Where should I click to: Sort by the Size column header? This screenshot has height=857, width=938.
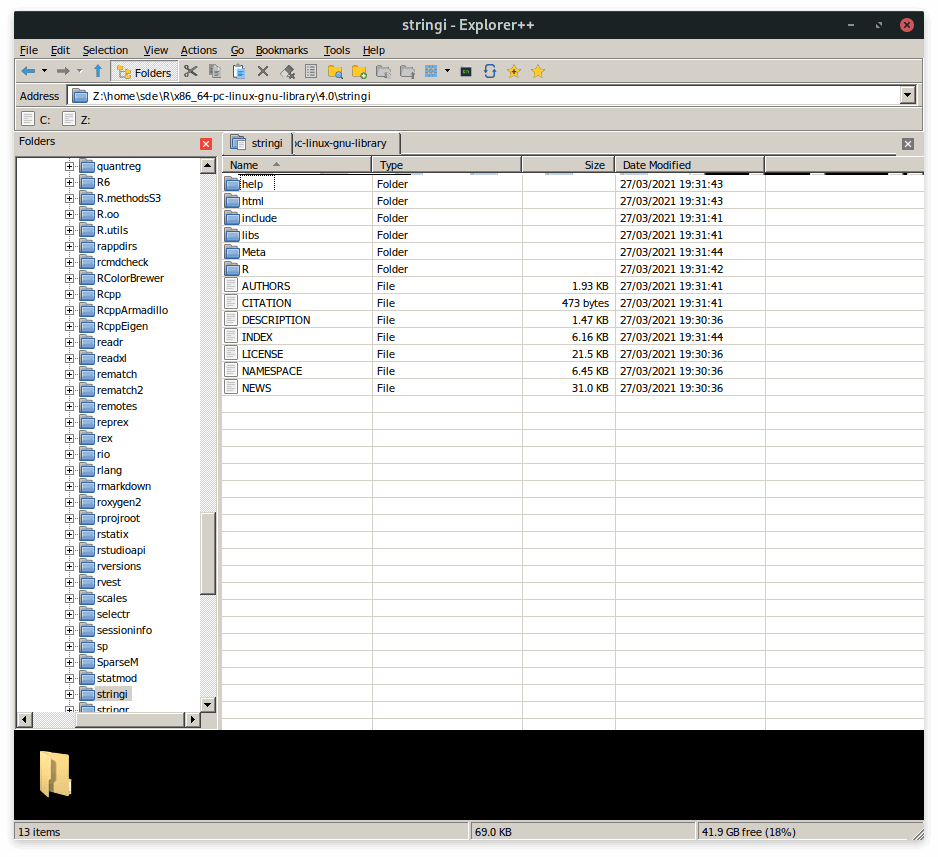pos(568,165)
